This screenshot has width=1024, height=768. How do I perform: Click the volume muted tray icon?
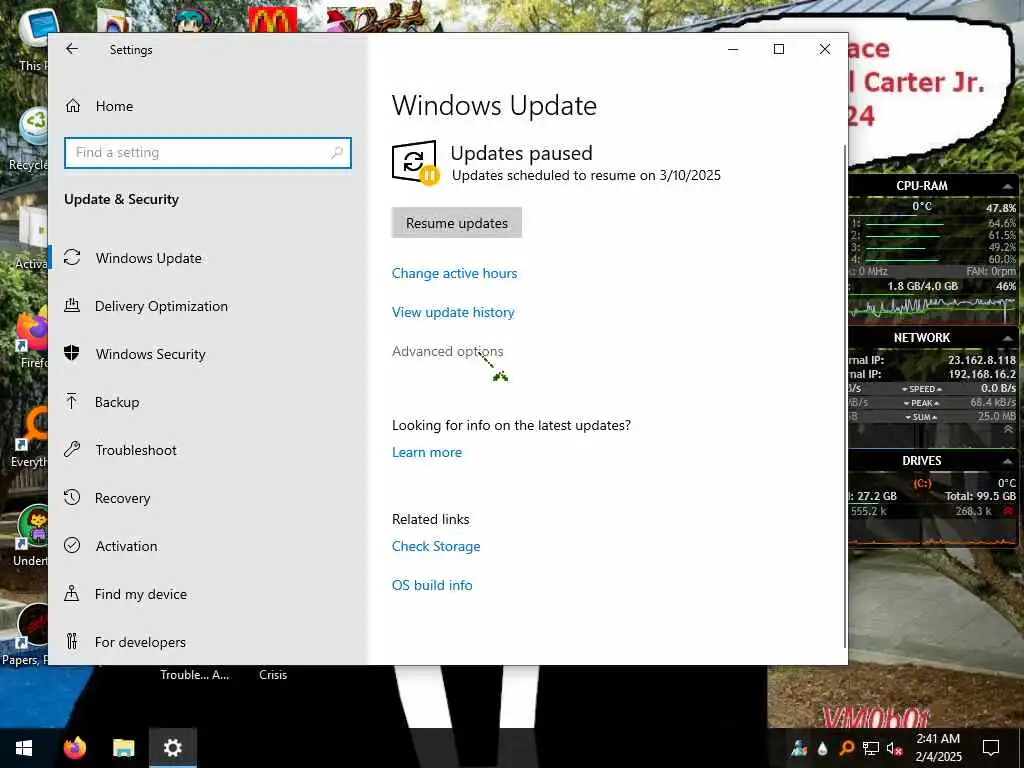(894, 748)
